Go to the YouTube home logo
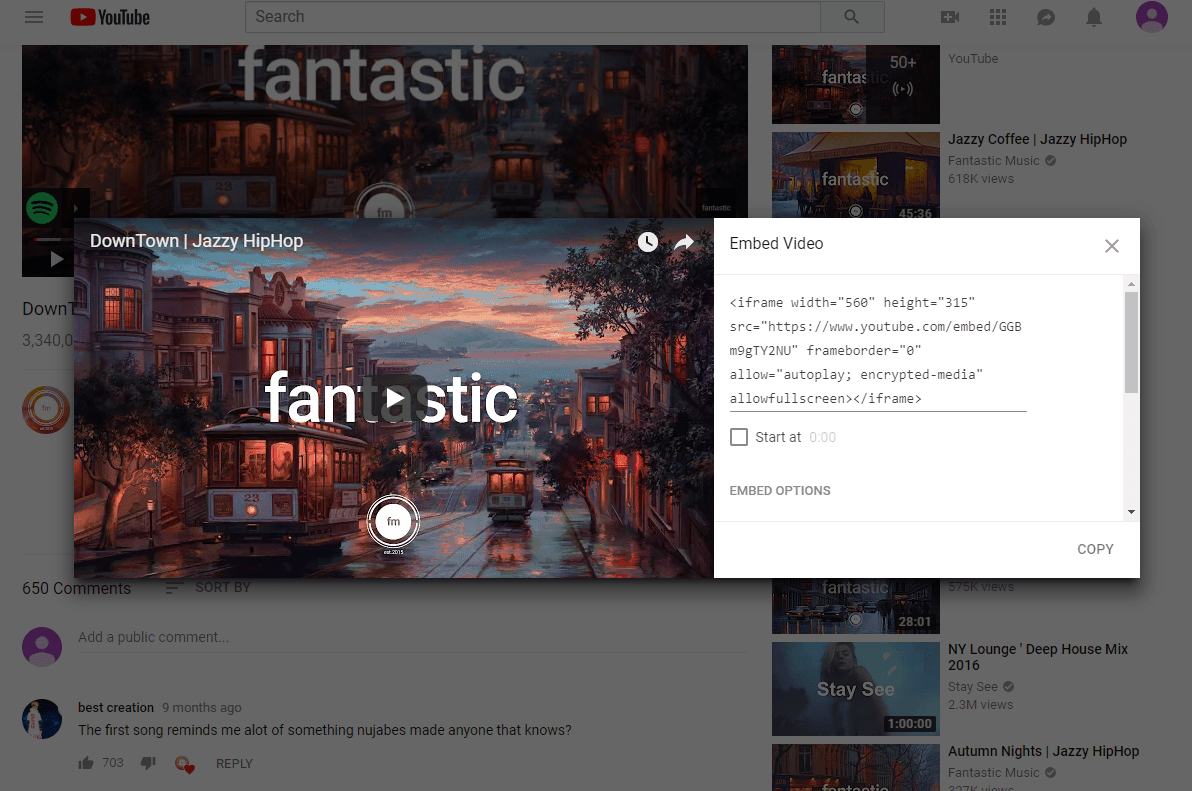The height and width of the screenshot is (791, 1192). (110, 17)
